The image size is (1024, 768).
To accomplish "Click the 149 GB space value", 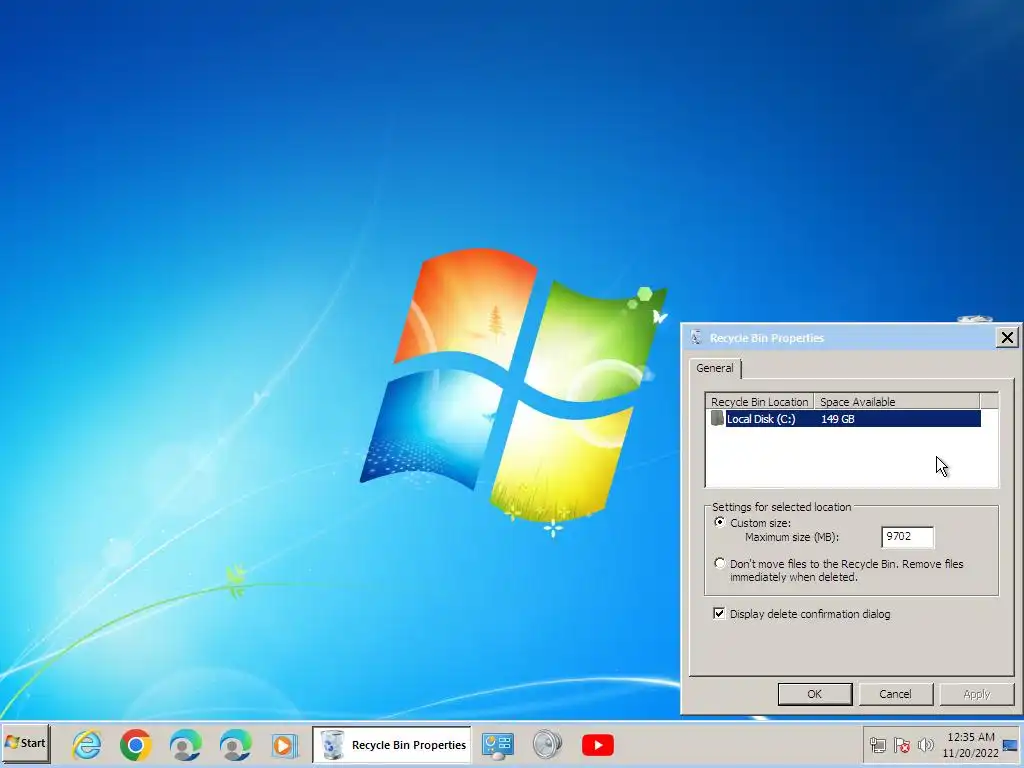I will point(838,419).
